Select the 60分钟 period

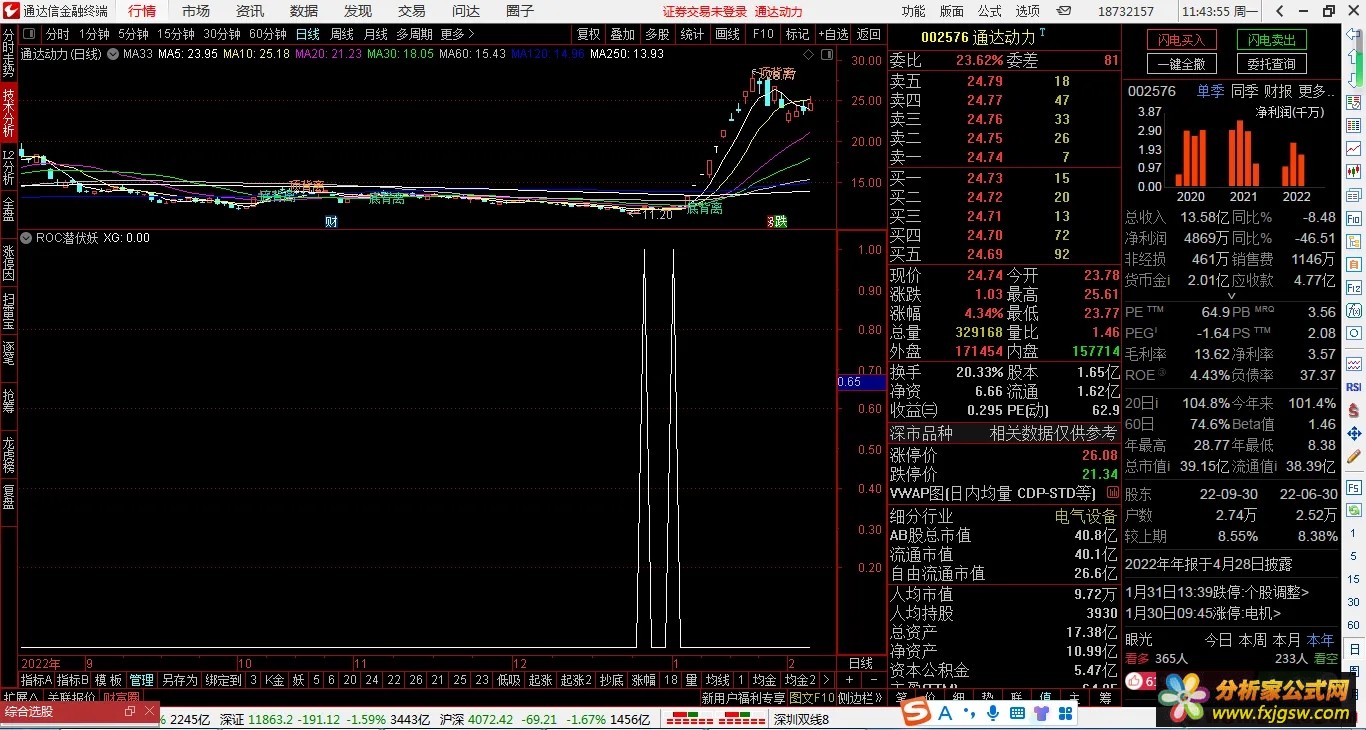coord(268,34)
